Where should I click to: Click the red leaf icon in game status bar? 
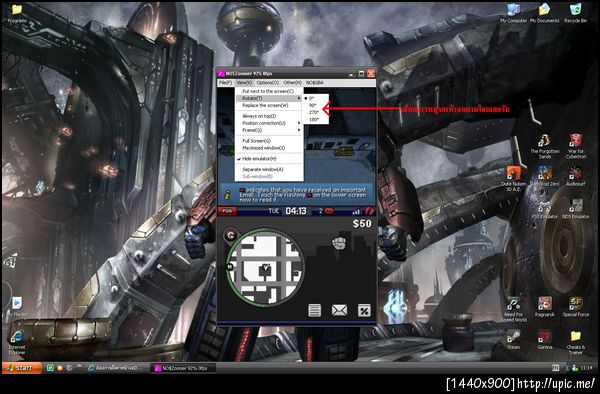369,211
